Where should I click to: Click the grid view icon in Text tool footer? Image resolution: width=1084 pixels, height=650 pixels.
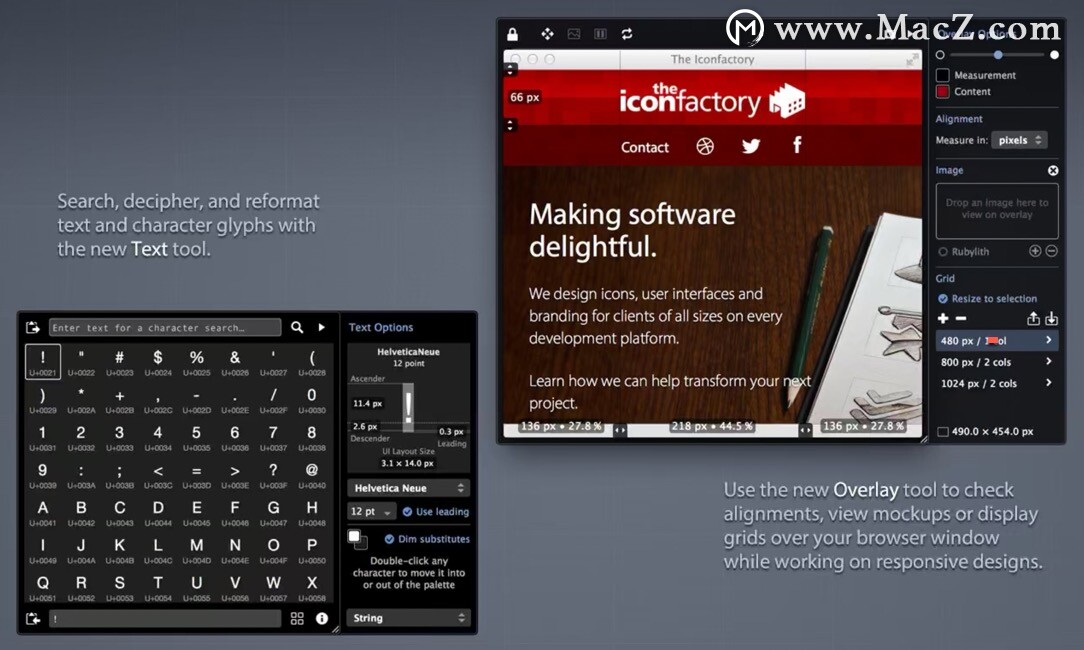click(x=297, y=618)
